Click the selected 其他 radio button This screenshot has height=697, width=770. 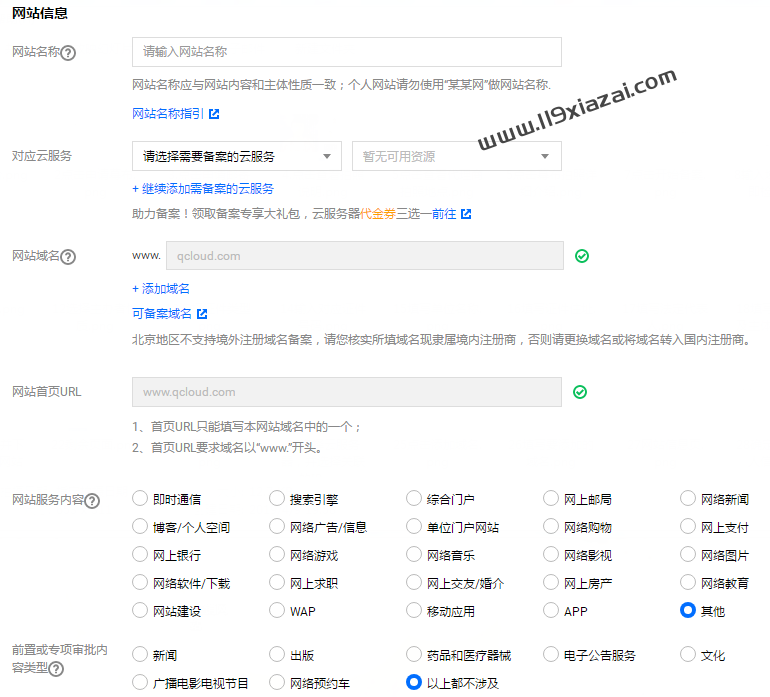pos(688,610)
